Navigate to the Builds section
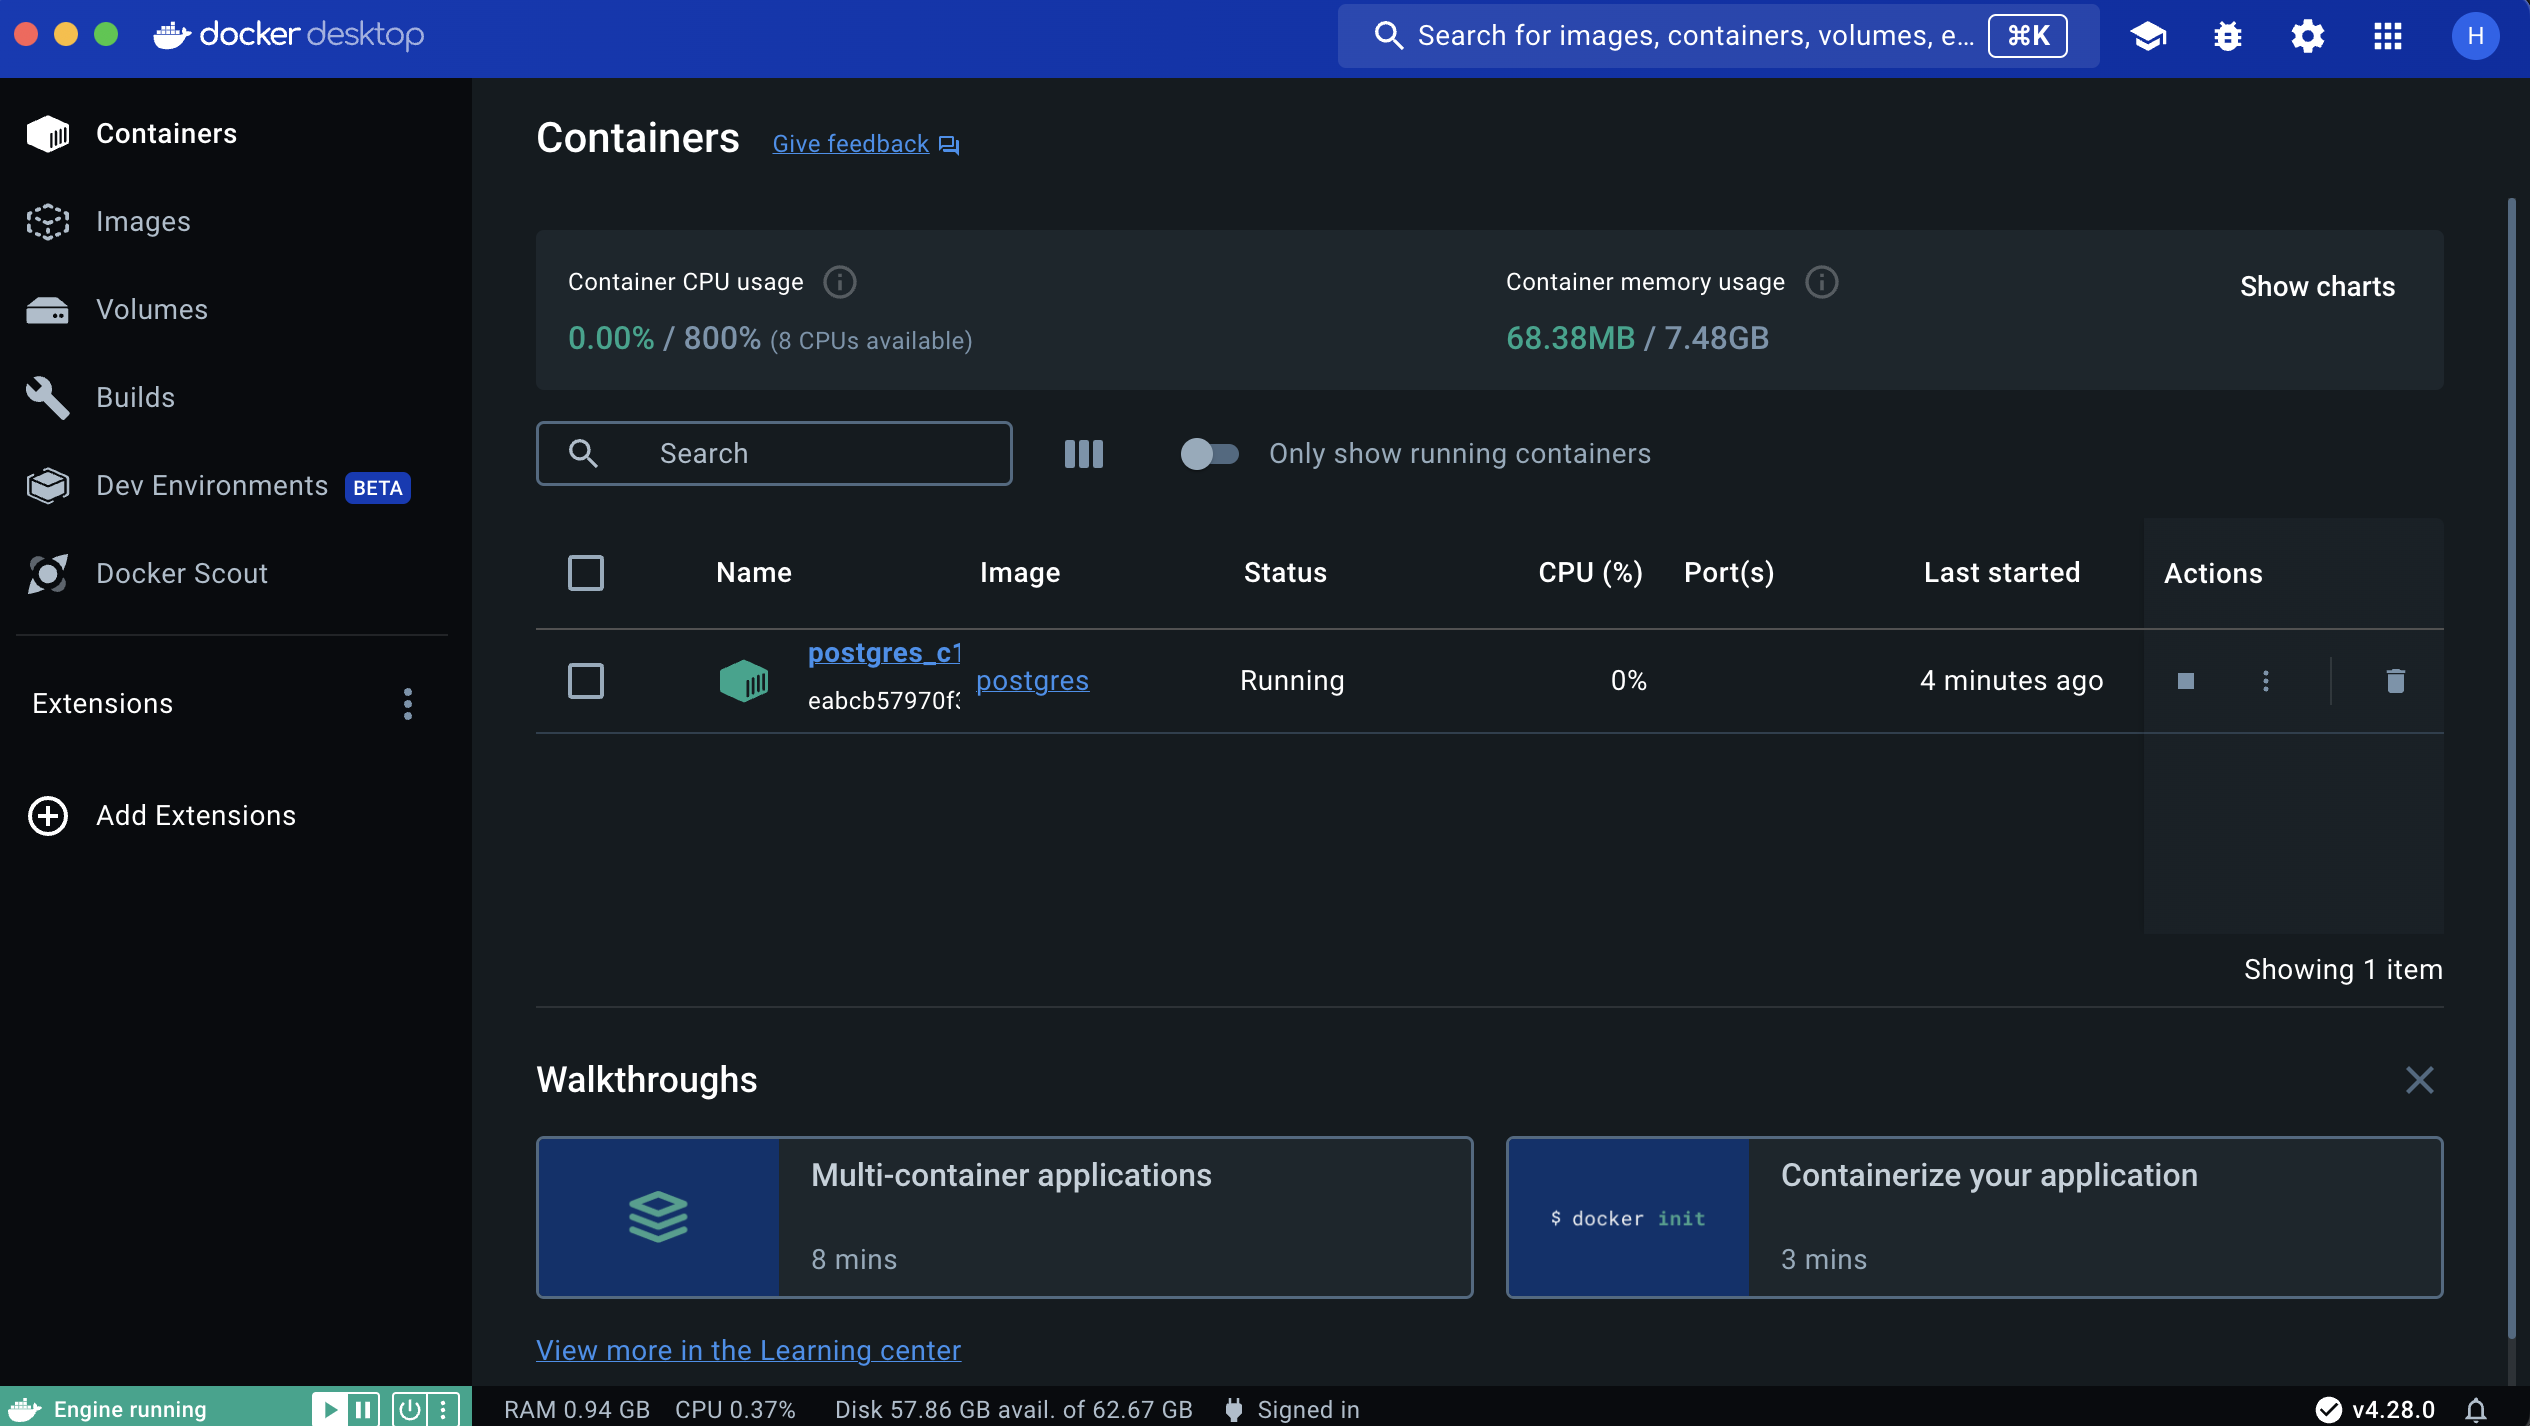Image resolution: width=2530 pixels, height=1426 pixels. (236, 398)
